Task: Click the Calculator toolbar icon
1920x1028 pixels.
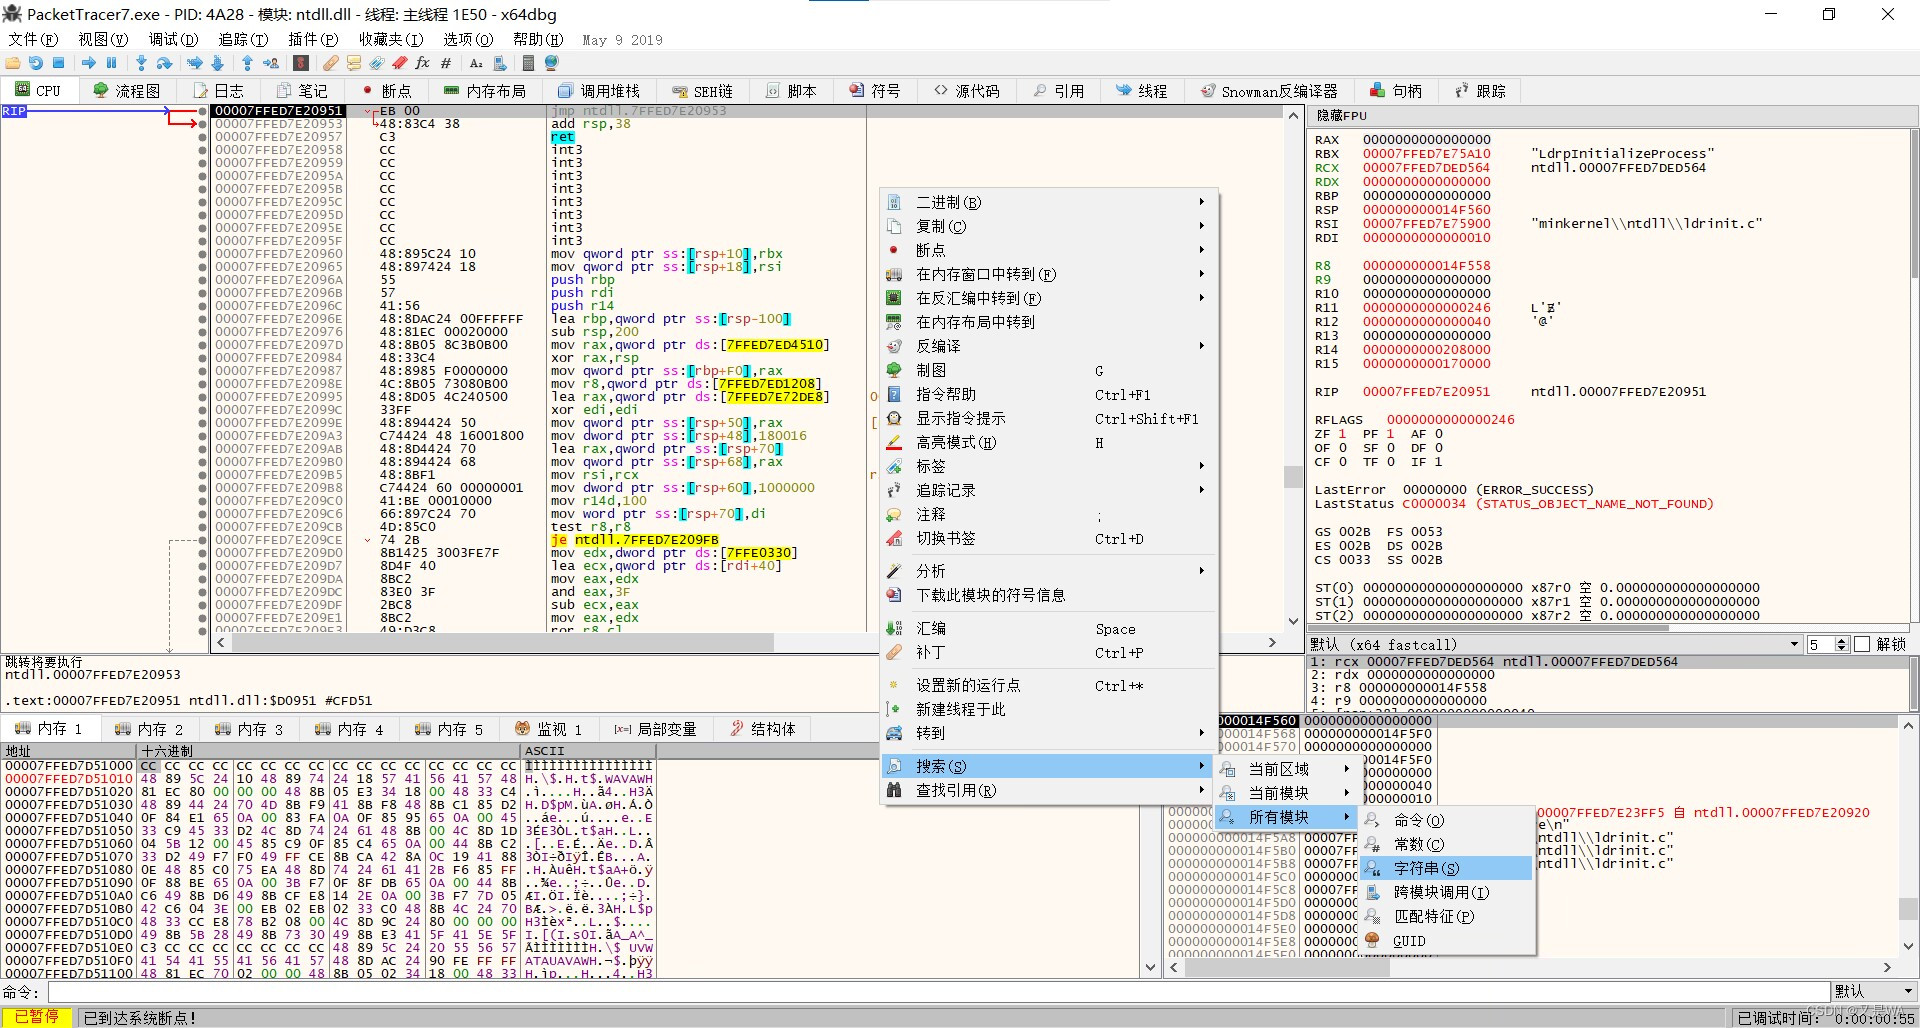Action: (528, 63)
